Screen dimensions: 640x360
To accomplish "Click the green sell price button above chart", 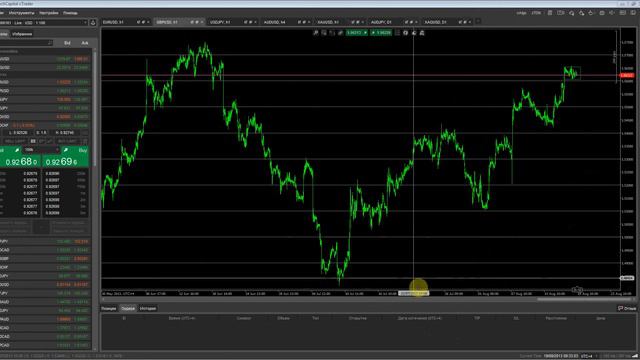I will click(x=357, y=33).
